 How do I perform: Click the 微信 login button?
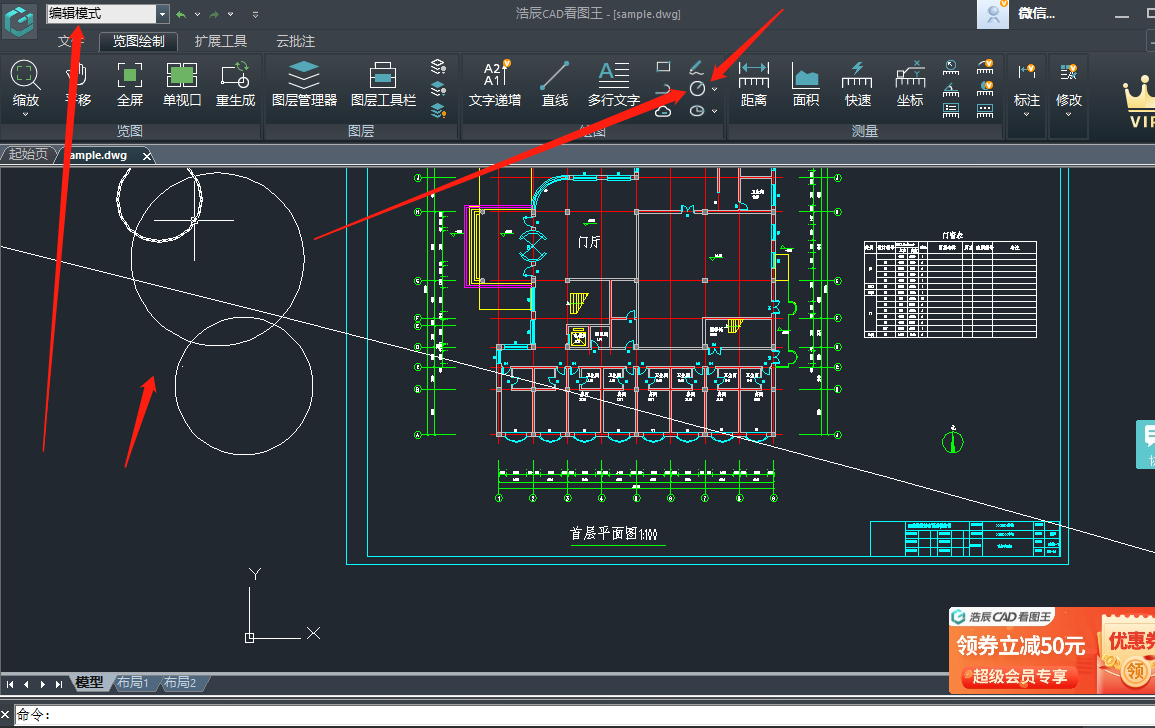(x=1036, y=13)
